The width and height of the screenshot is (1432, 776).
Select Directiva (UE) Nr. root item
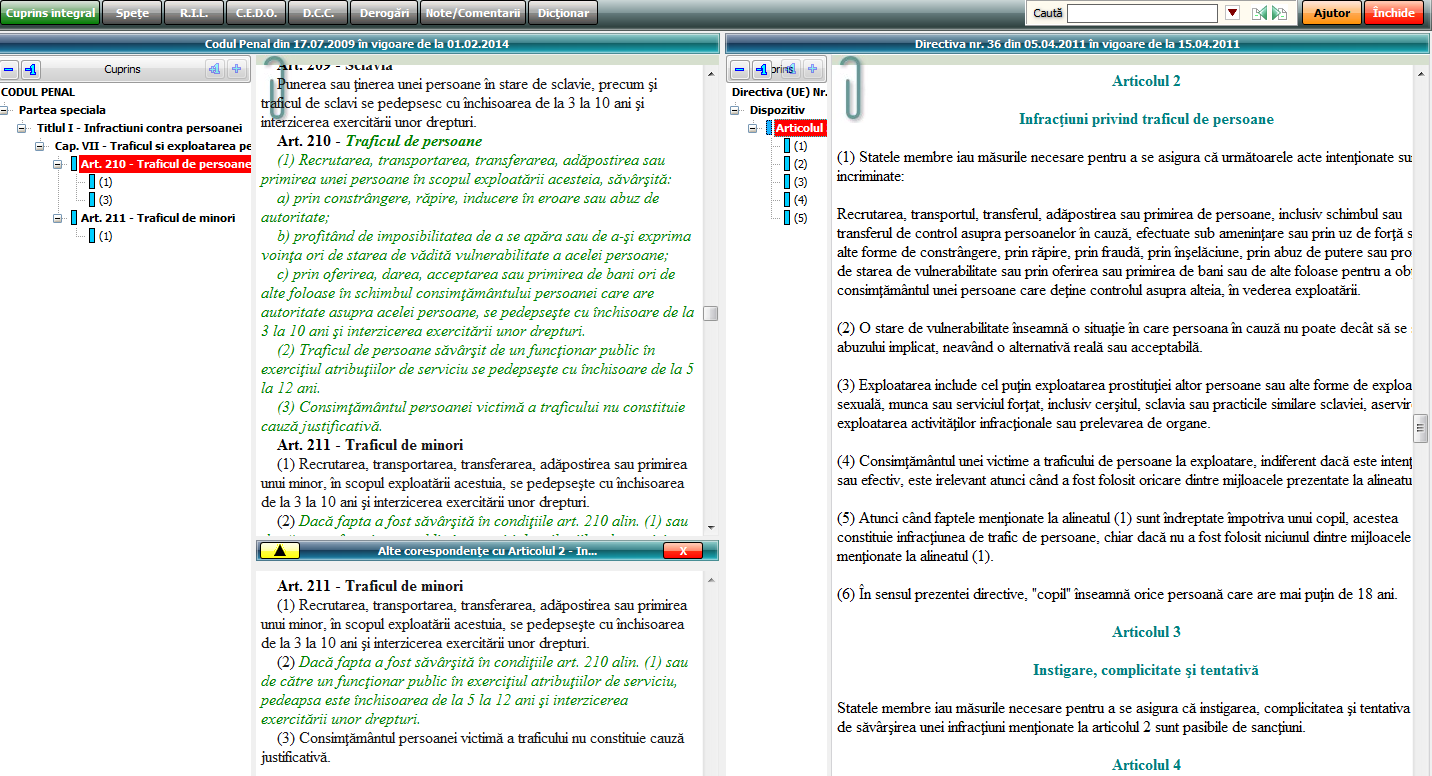780,92
